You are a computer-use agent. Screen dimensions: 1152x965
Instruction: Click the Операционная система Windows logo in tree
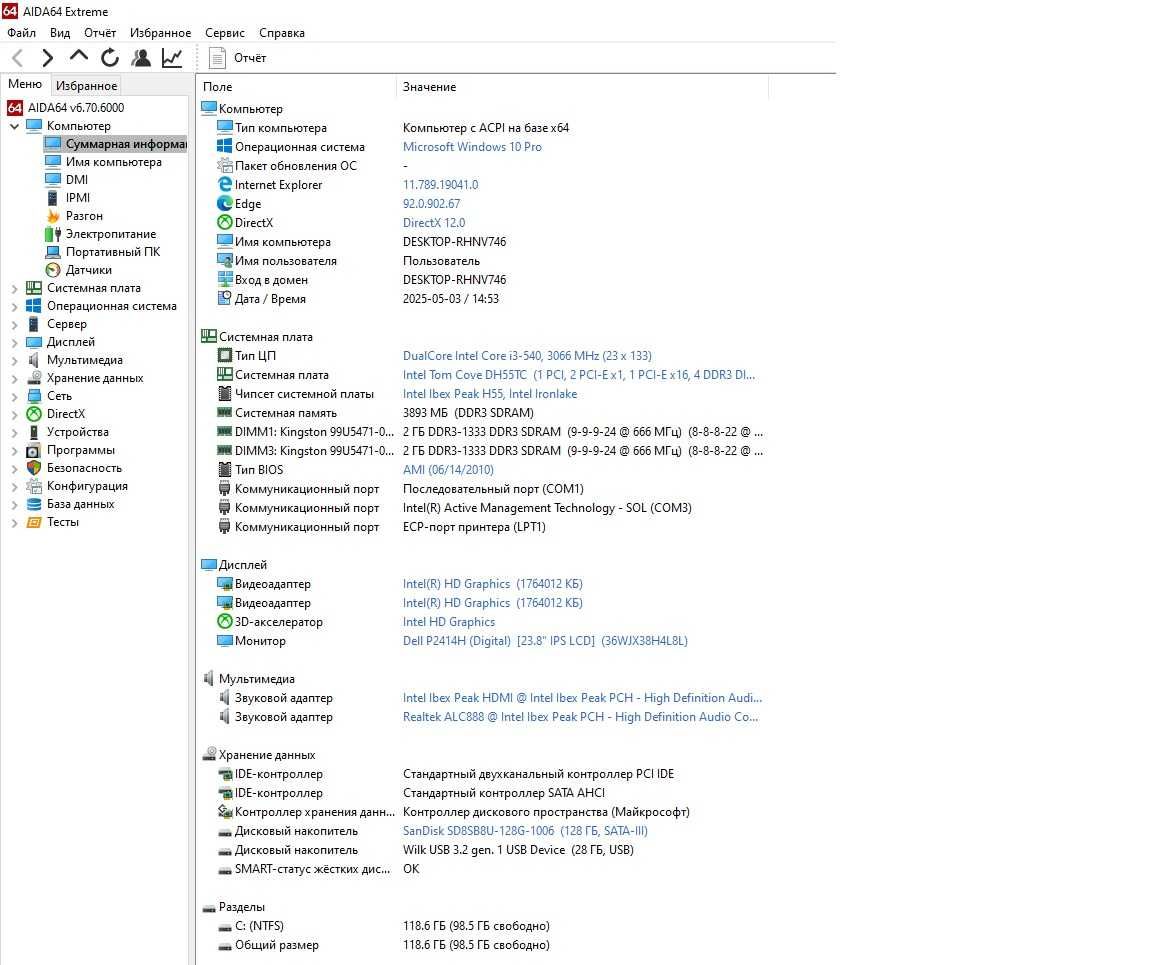(x=34, y=306)
